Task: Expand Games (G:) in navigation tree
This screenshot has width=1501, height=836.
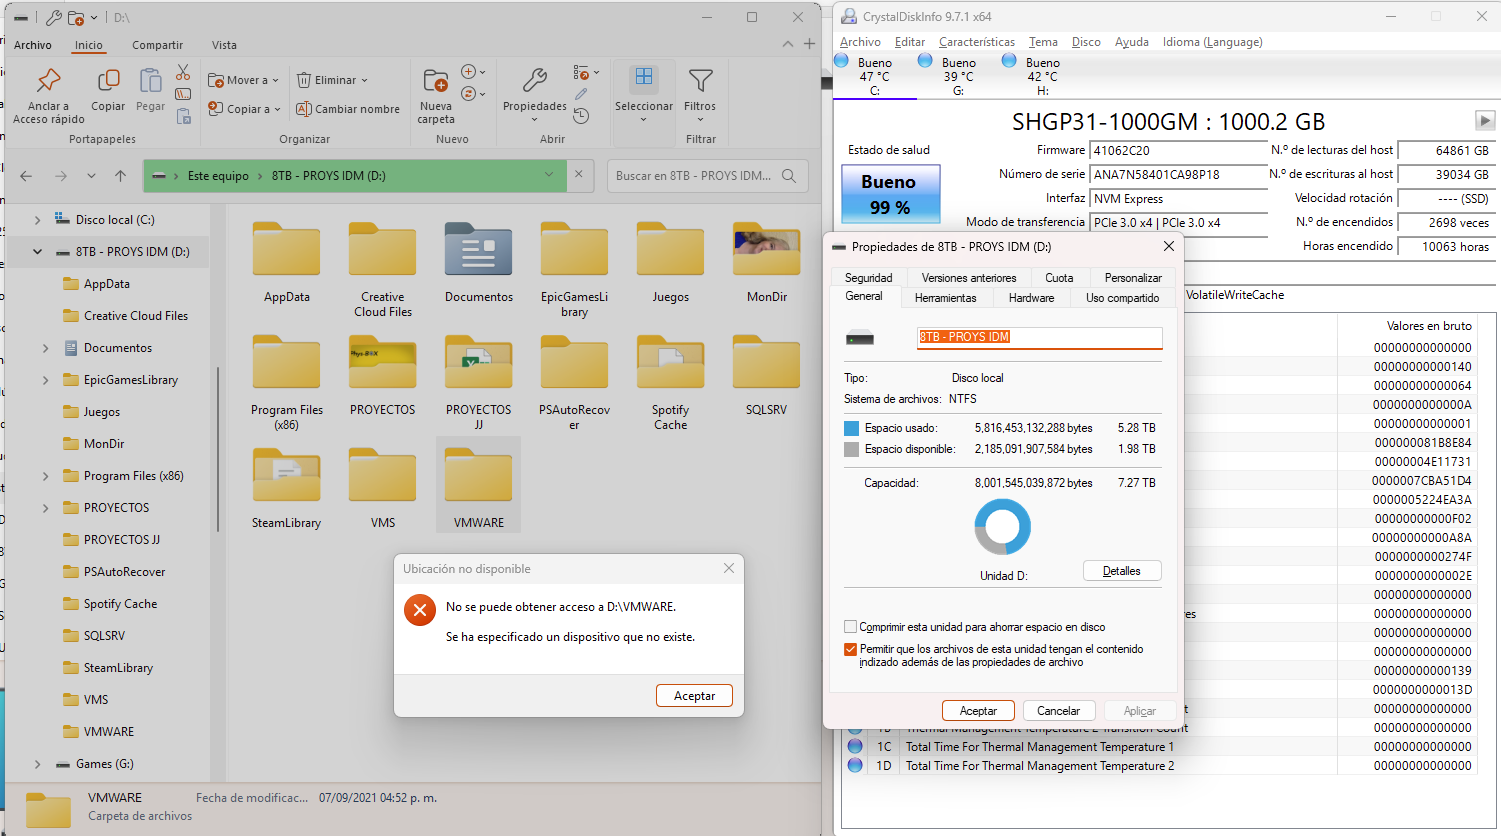Action: (37, 764)
